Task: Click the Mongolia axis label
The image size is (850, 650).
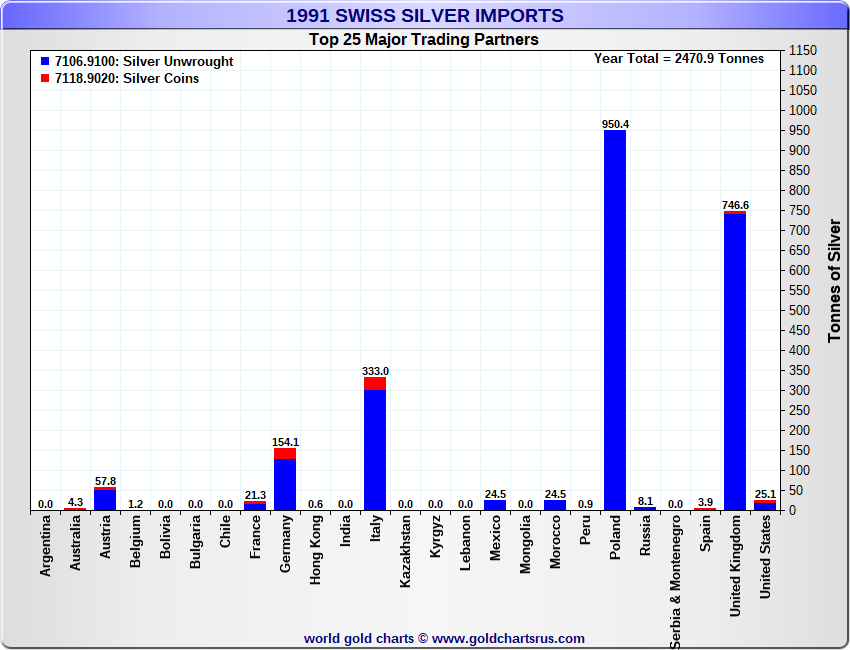Action: 525,544
